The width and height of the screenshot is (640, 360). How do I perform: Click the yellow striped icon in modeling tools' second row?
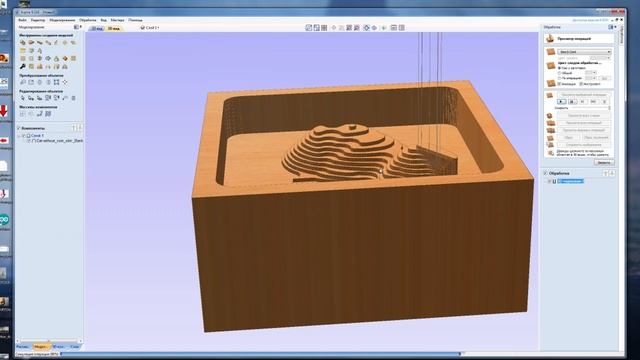(23, 51)
